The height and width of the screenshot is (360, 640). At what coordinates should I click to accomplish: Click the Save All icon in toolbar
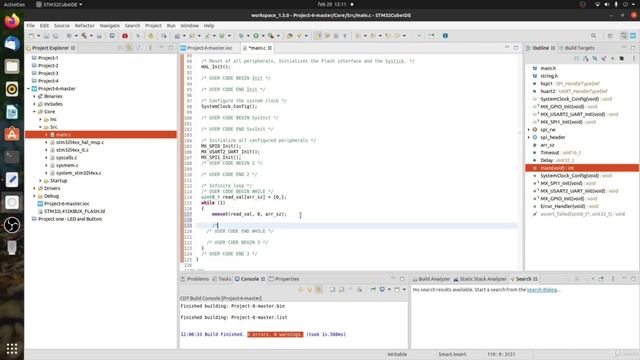56,36
